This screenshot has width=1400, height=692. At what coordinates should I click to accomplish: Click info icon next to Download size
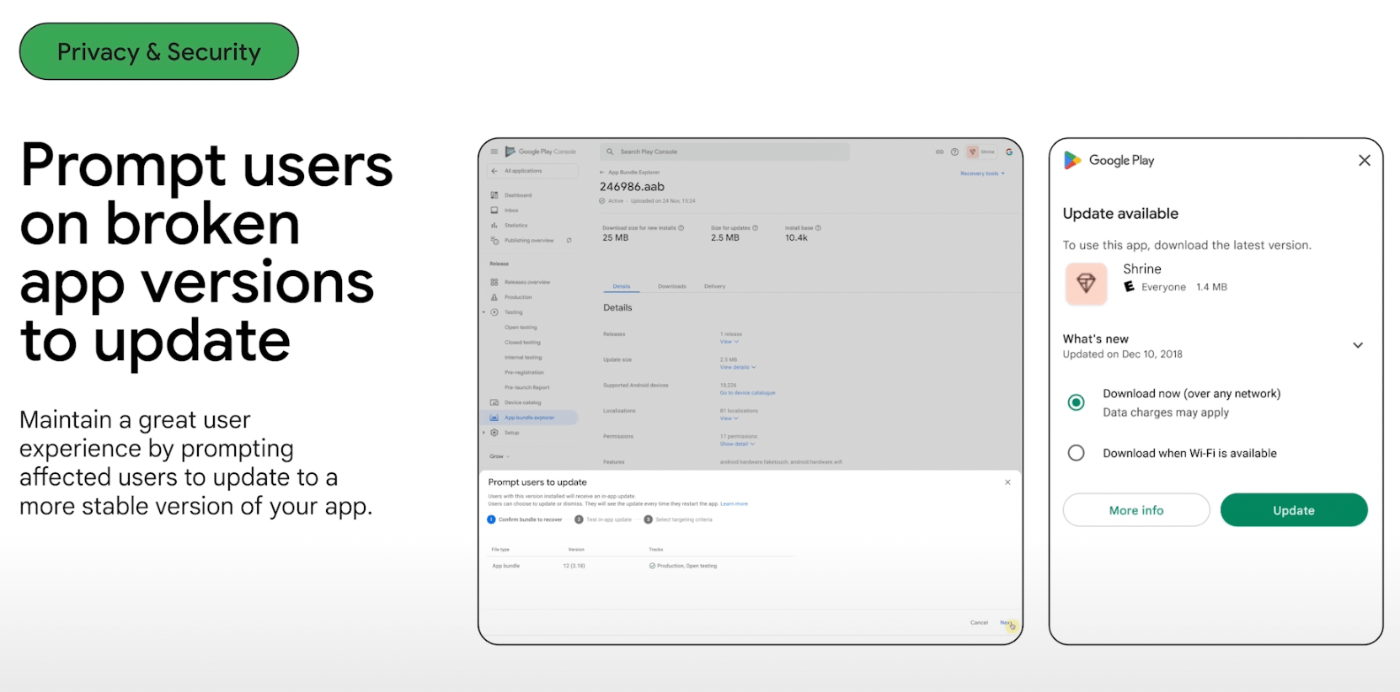coord(681,228)
